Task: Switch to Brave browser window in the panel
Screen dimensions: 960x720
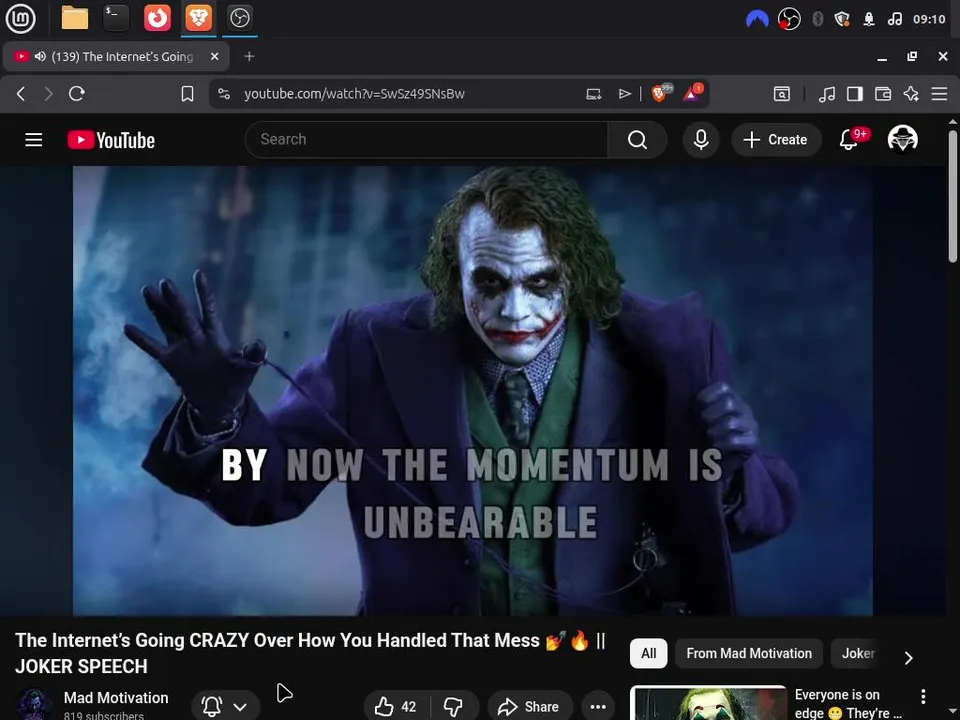Action: point(198,18)
